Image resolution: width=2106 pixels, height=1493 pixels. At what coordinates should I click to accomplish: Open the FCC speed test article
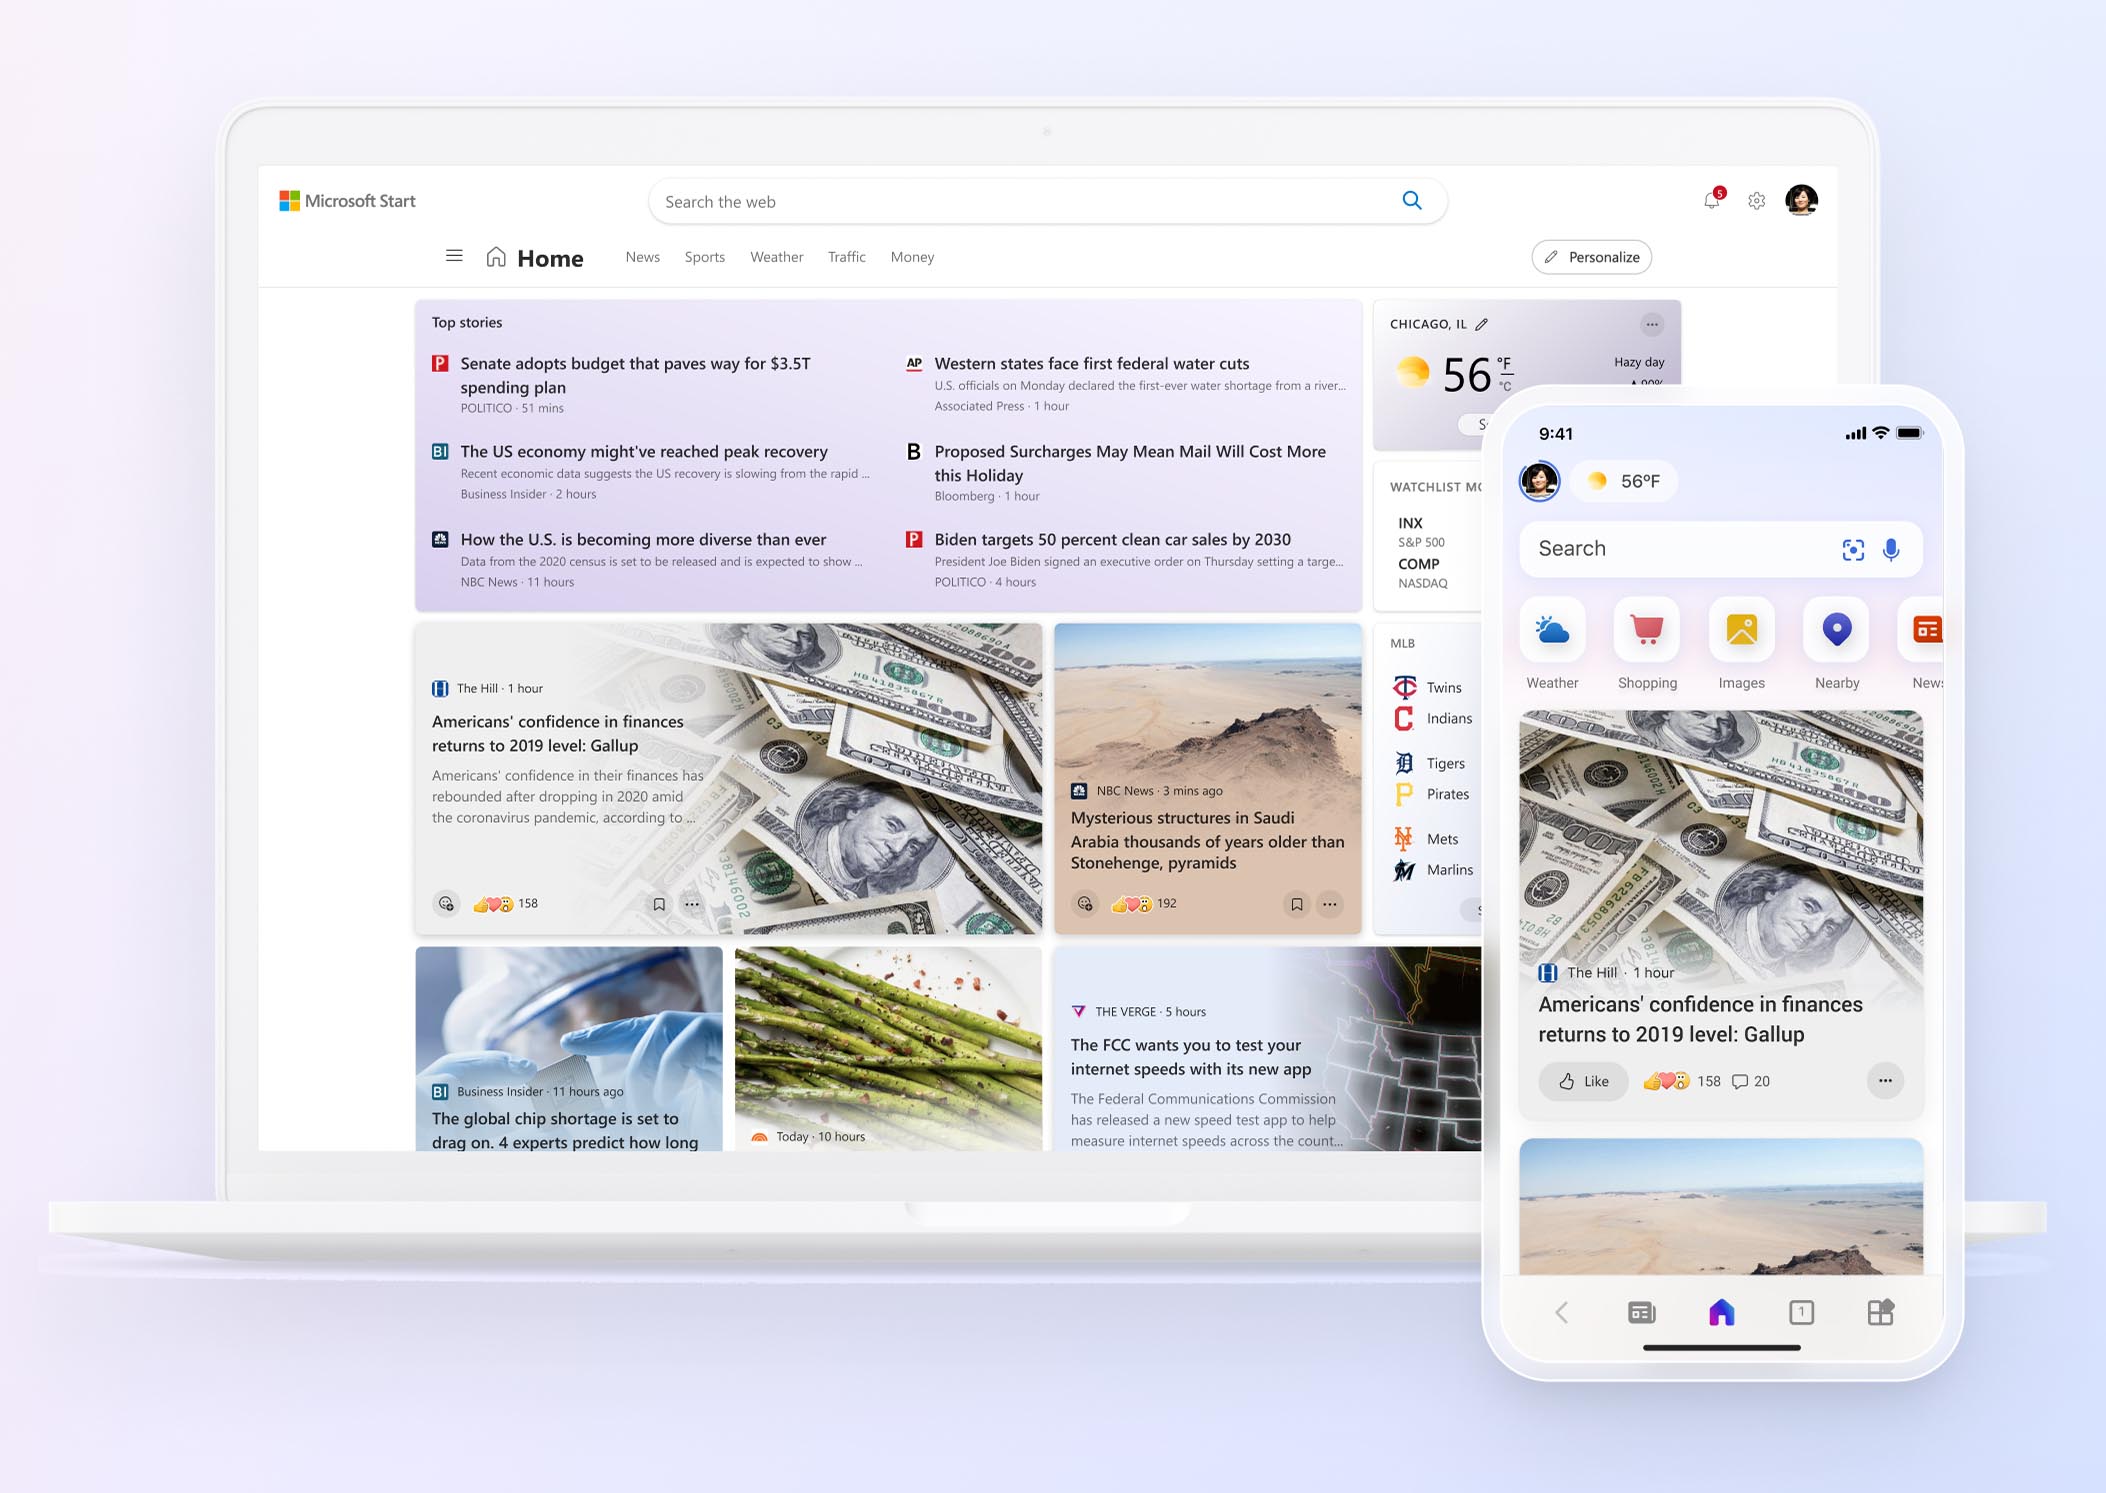[x=1268, y=1049]
